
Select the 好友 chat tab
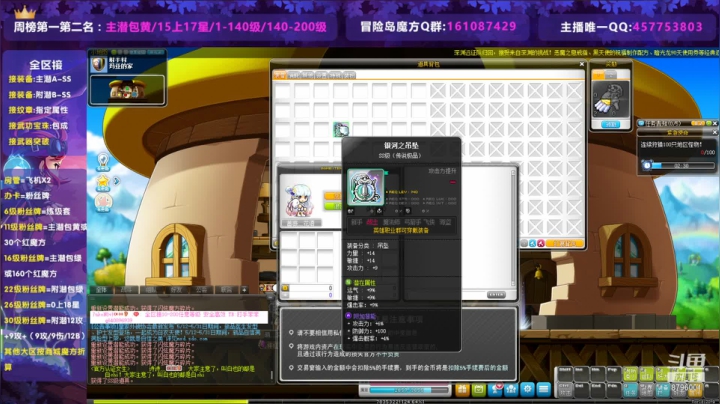tap(176, 290)
